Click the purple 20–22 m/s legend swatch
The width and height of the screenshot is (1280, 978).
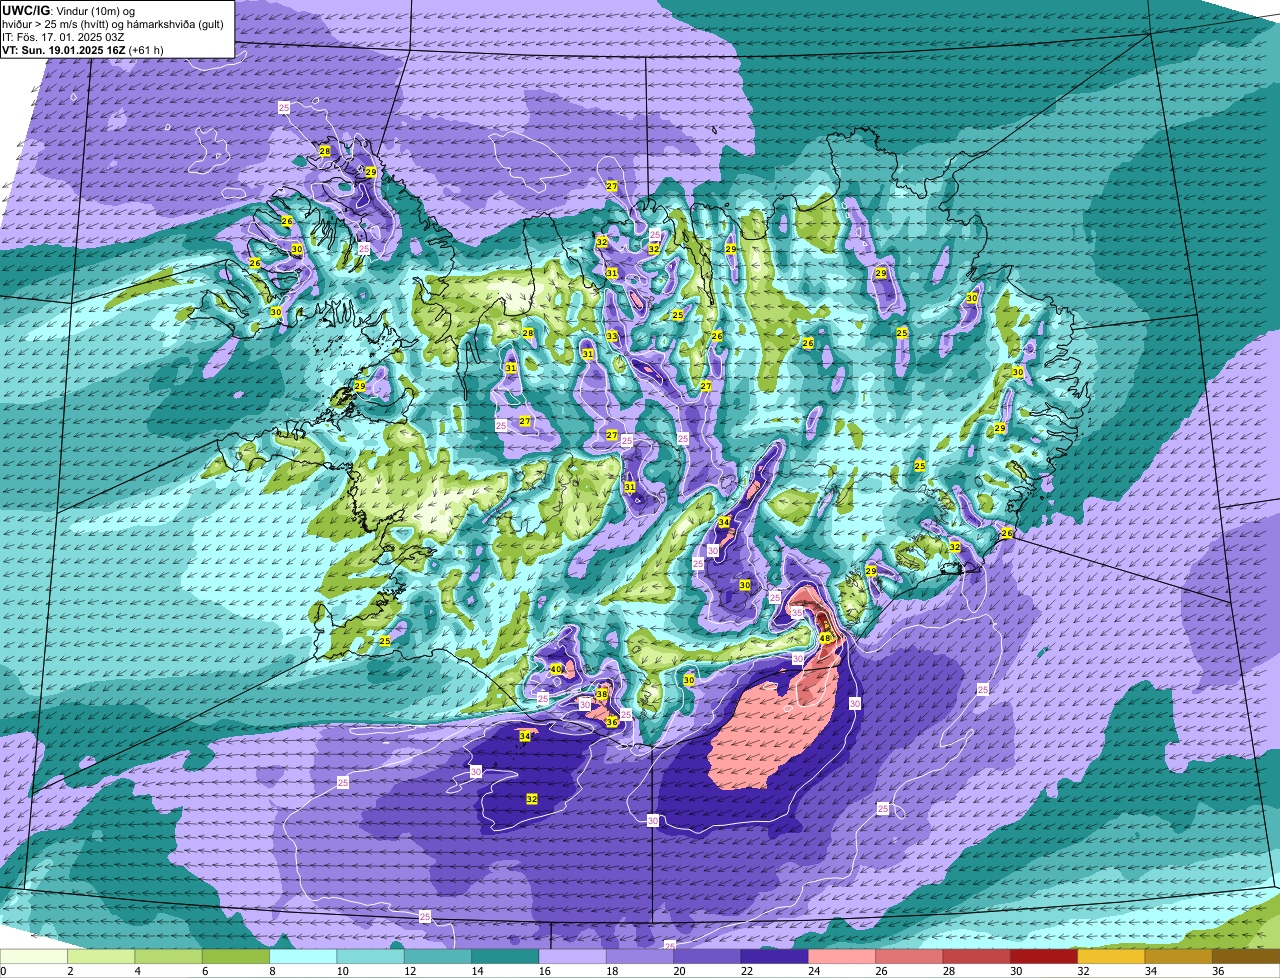[x=707, y=957]
